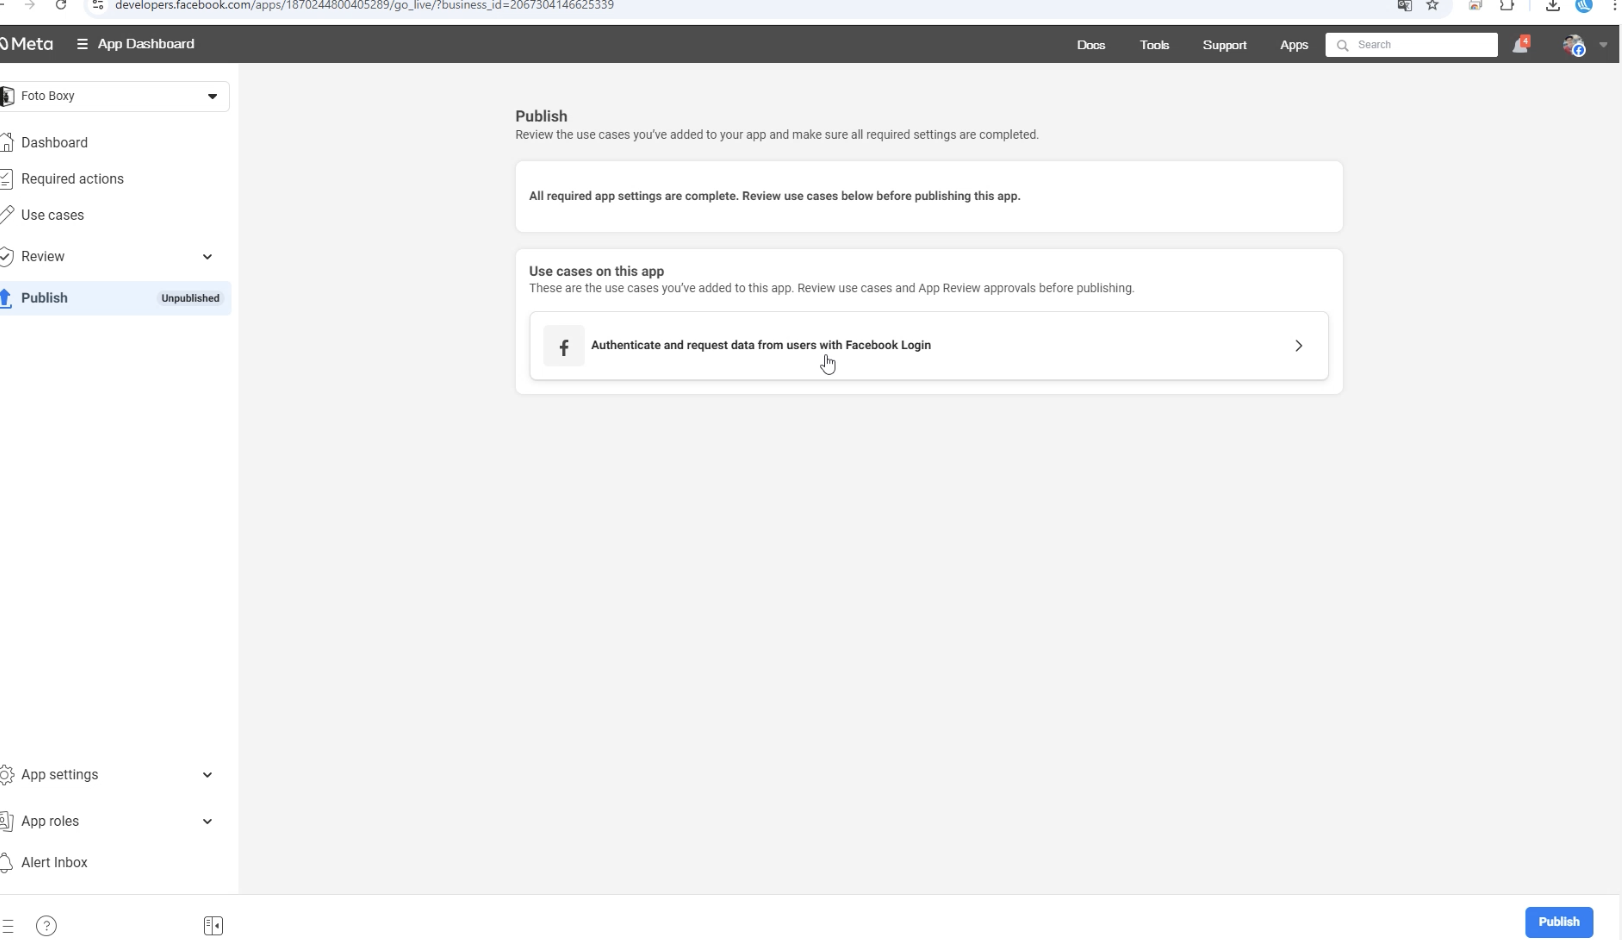Click the bottom-left list icon
1622x940 pixels.
tap(7, 926)
